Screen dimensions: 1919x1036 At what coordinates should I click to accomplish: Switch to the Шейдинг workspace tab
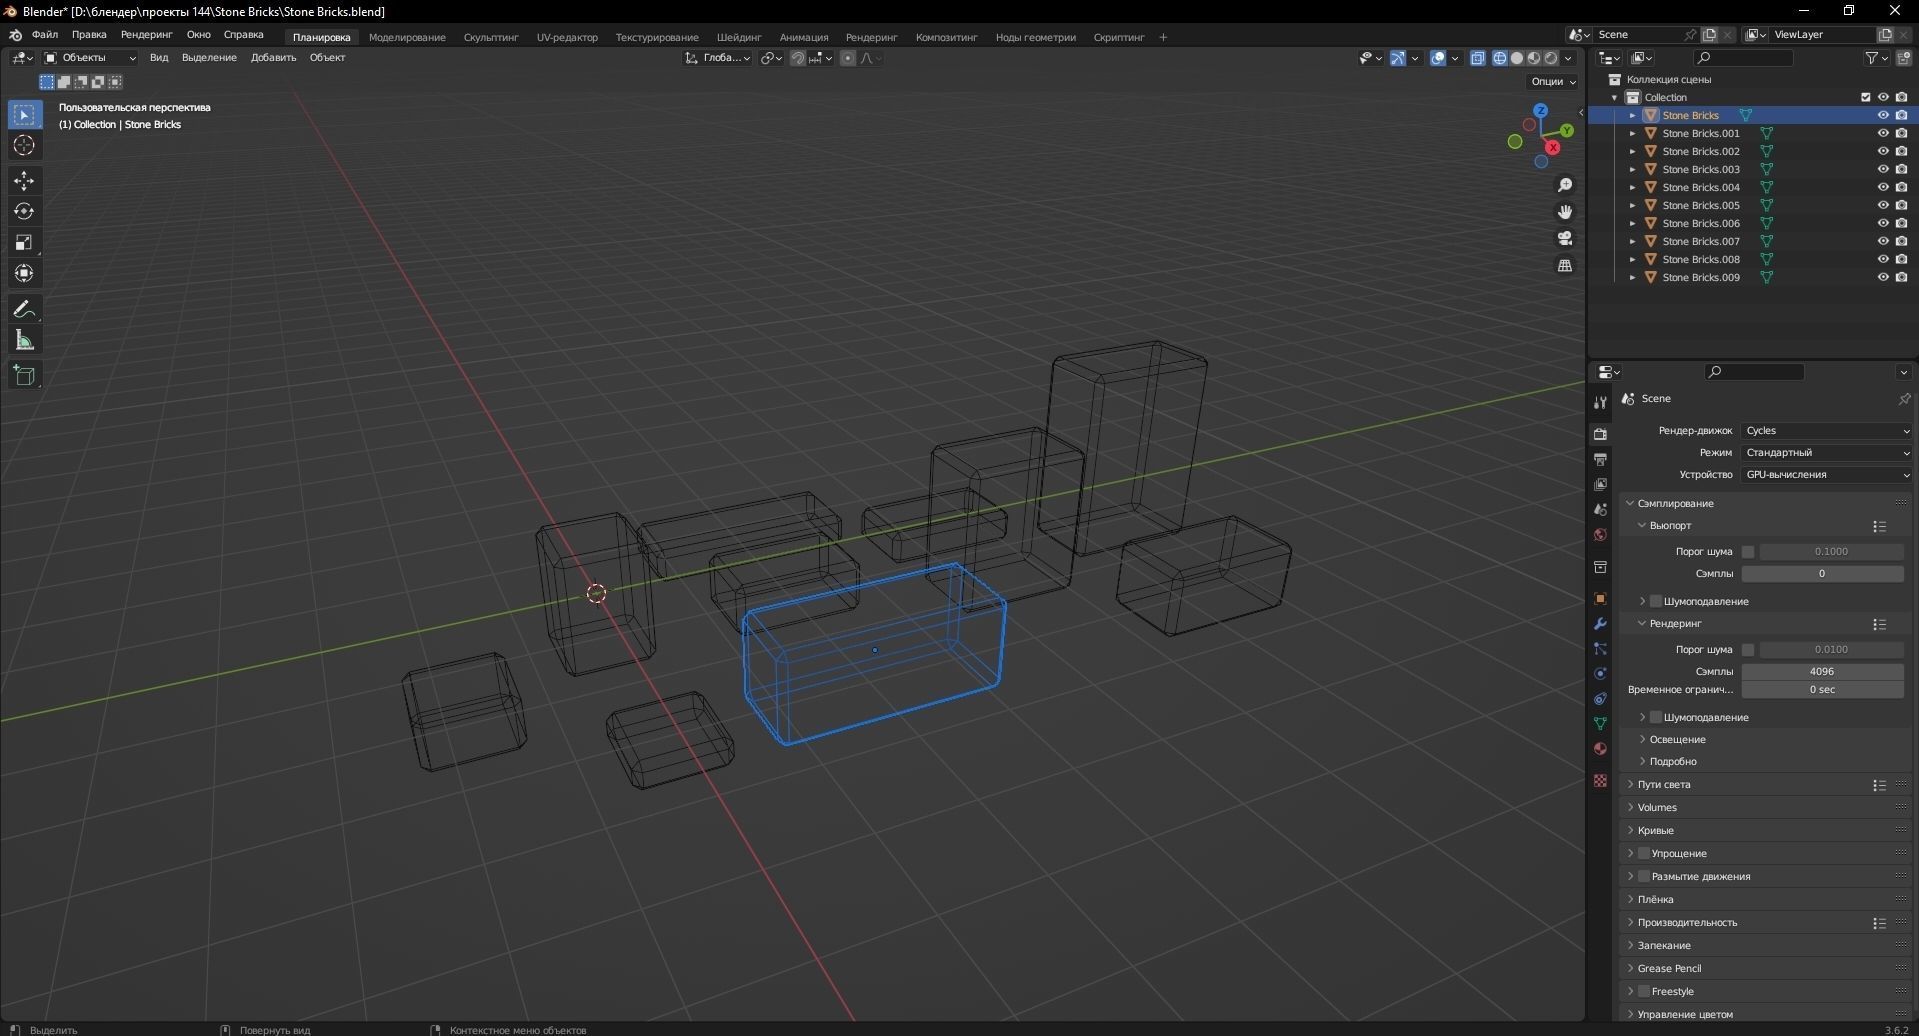[739, 37]
